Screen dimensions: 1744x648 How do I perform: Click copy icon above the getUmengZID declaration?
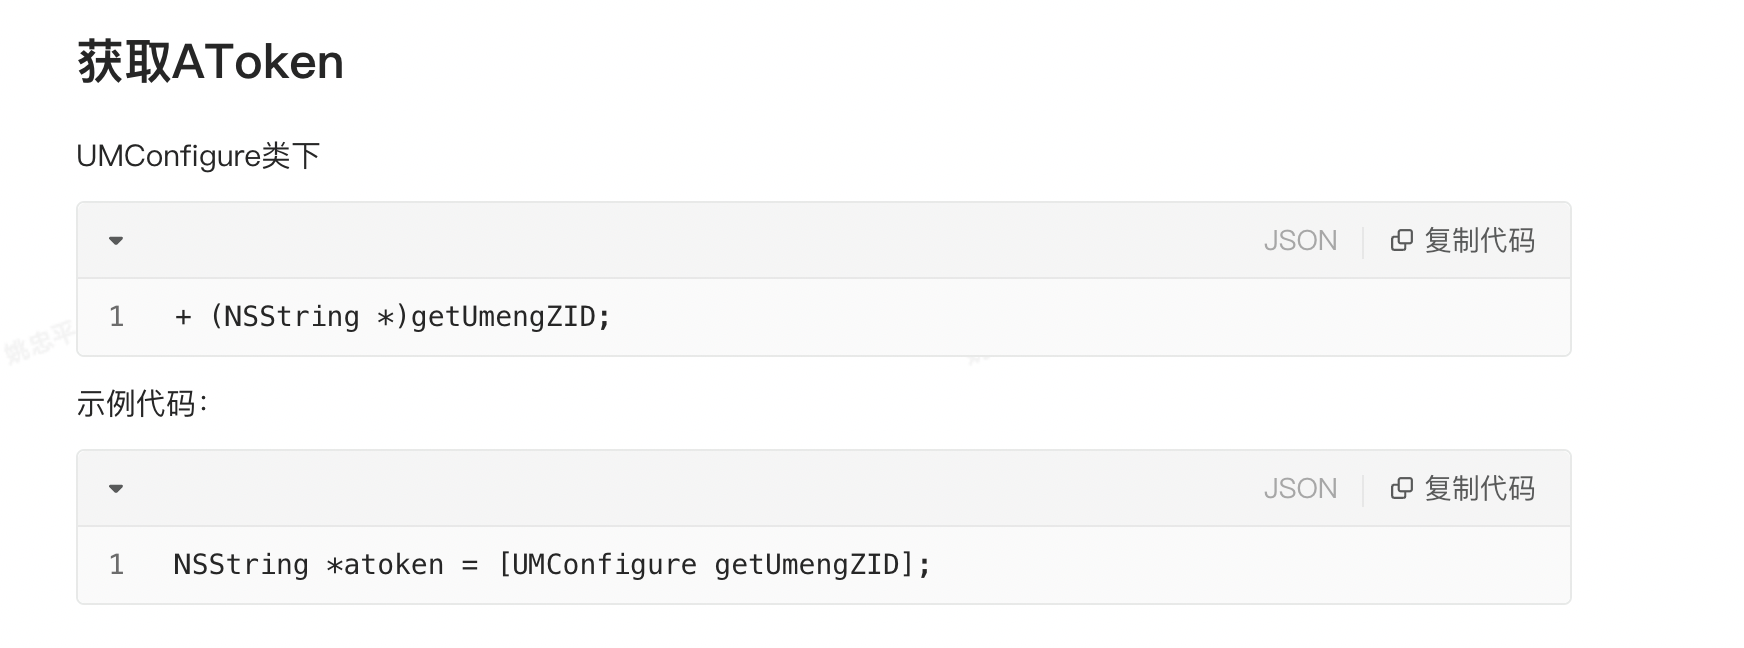1402,241
